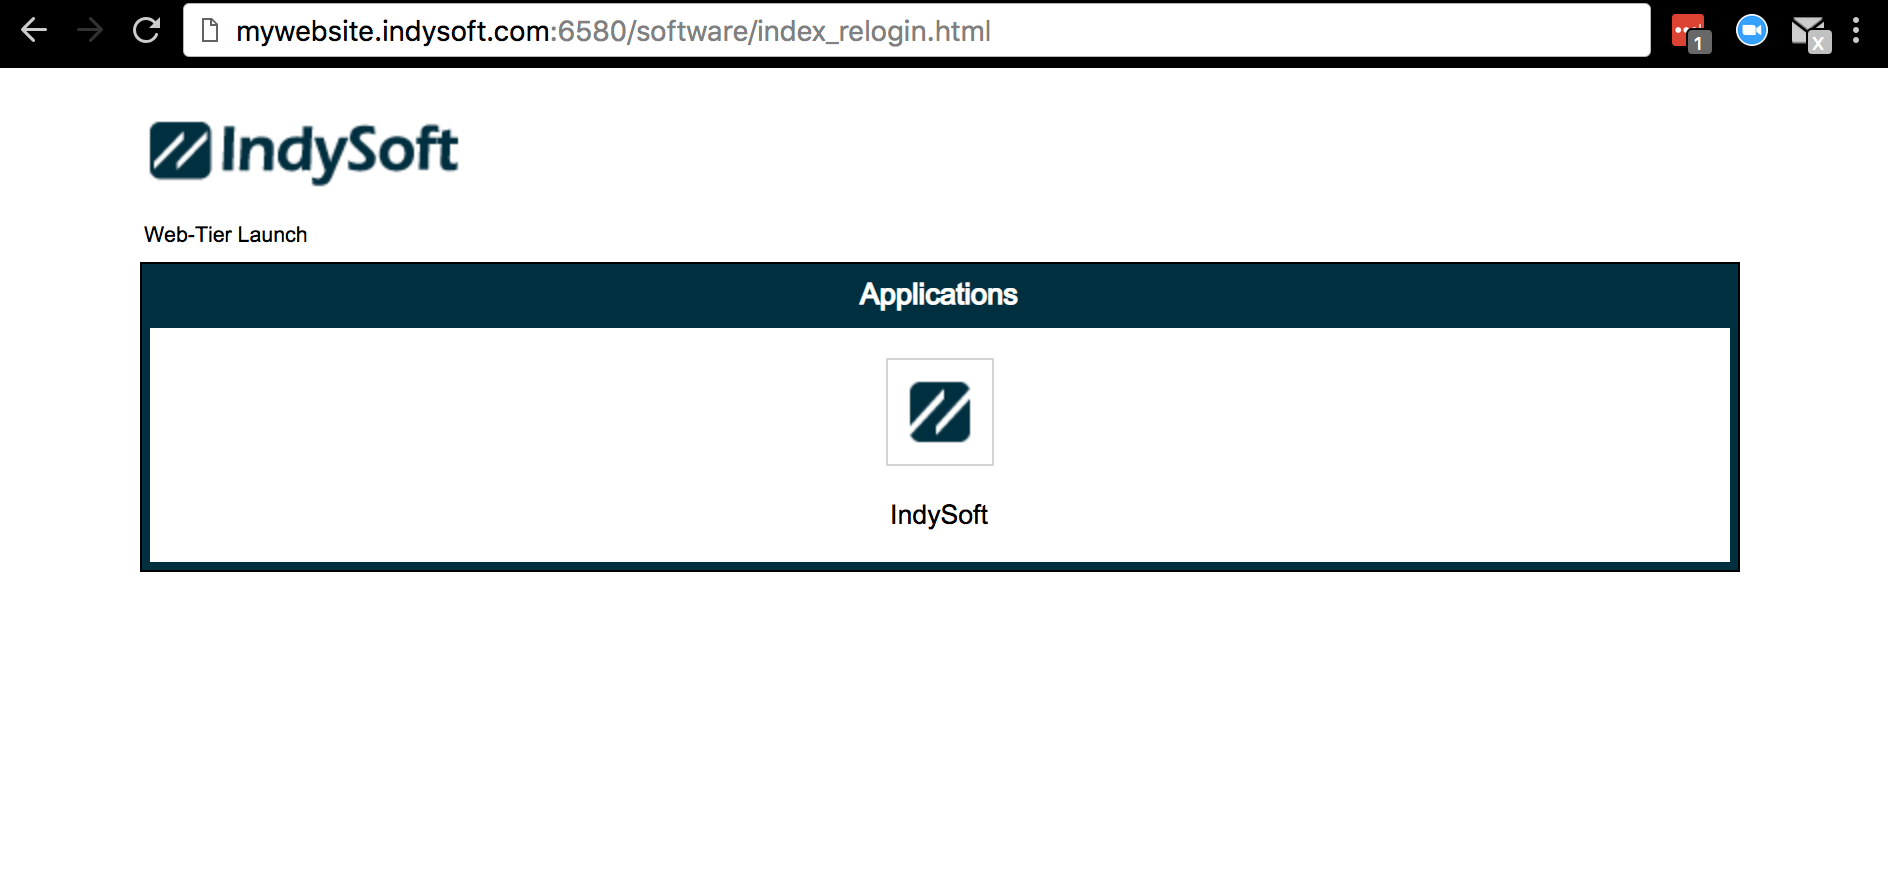The width and height of the screenshot is (1888, 886).
Task: Click the IndySoft label under the app icon
Action: [x=938, y=515]
